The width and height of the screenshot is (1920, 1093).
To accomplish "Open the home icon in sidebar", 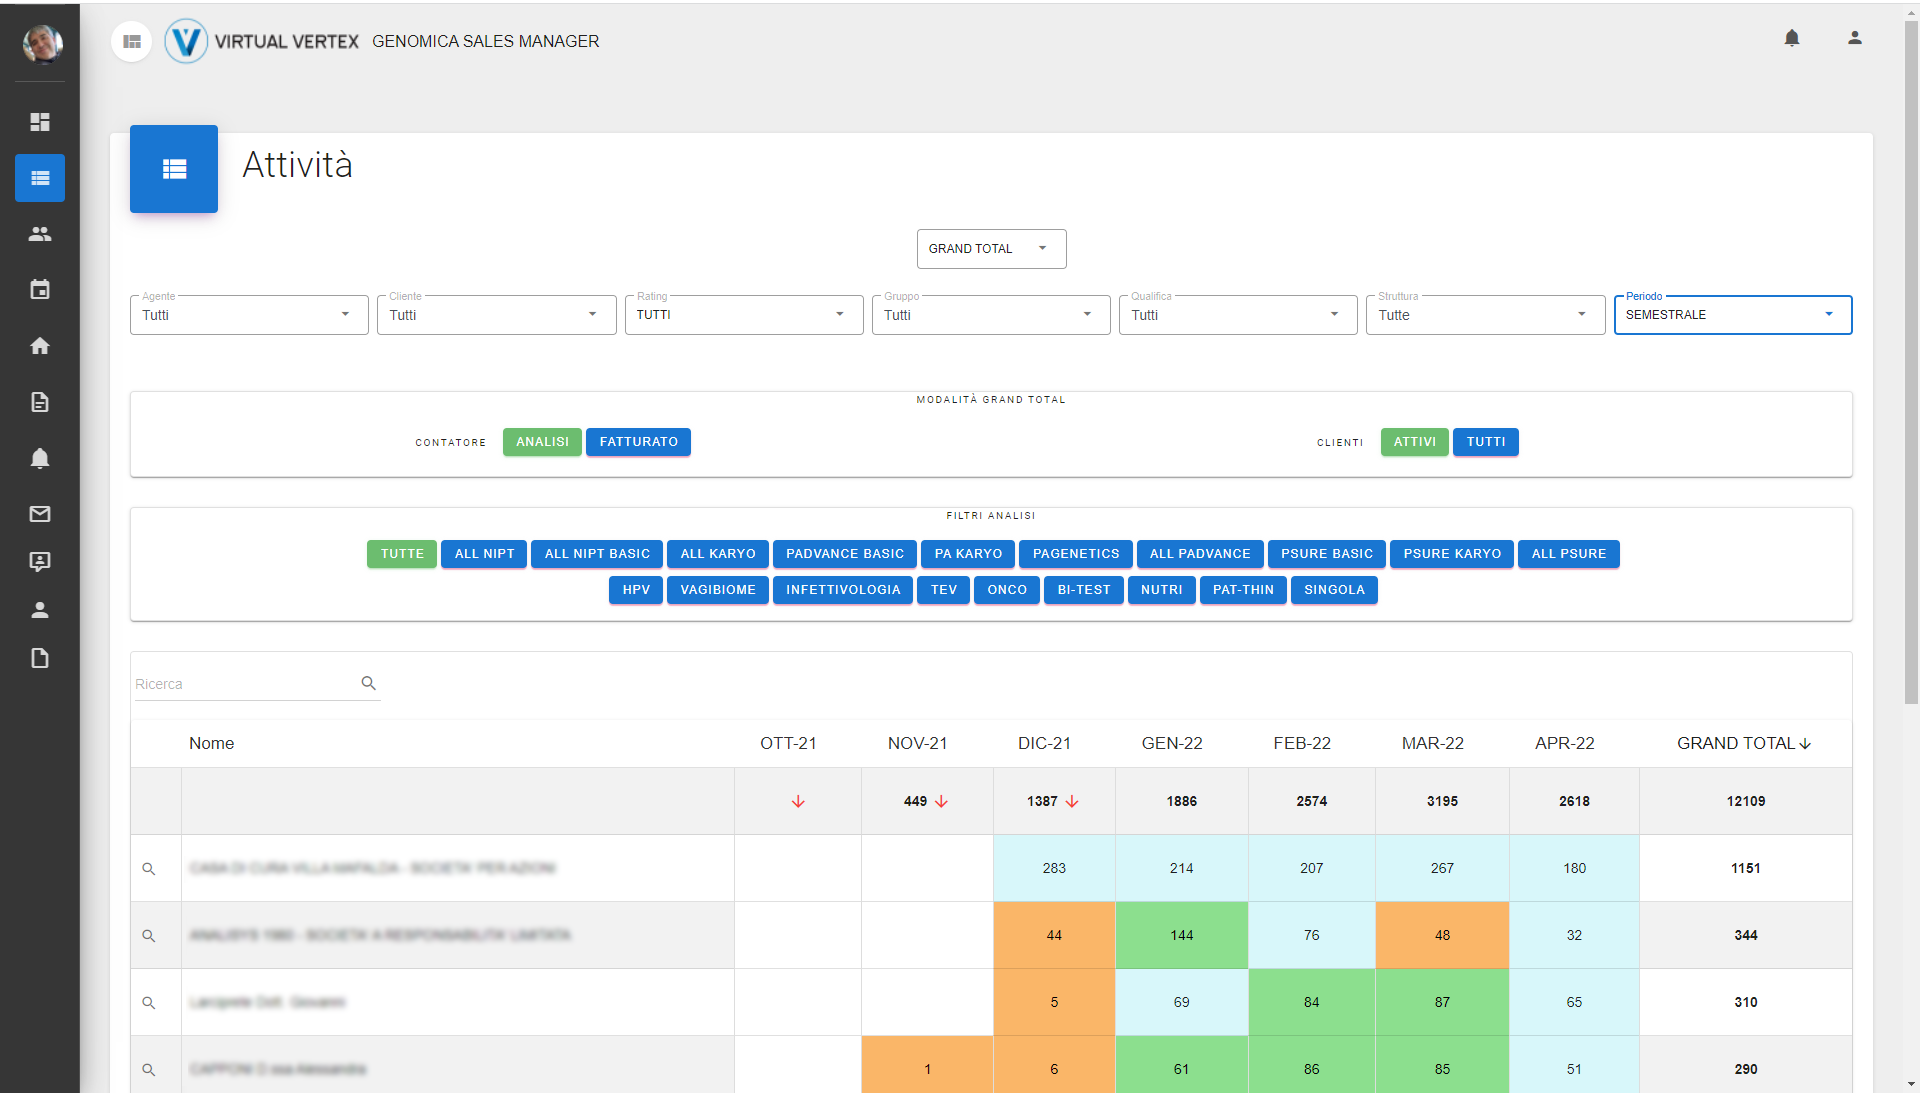I will (40, 346).
